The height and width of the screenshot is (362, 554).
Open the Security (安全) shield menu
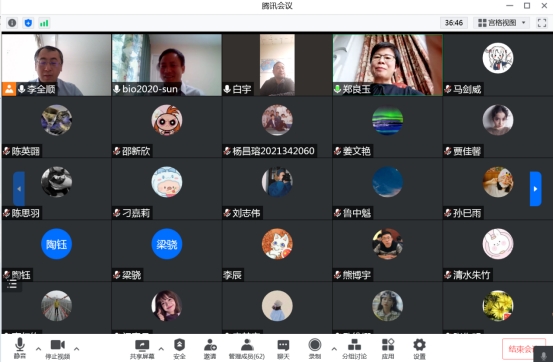click(179, 349)
